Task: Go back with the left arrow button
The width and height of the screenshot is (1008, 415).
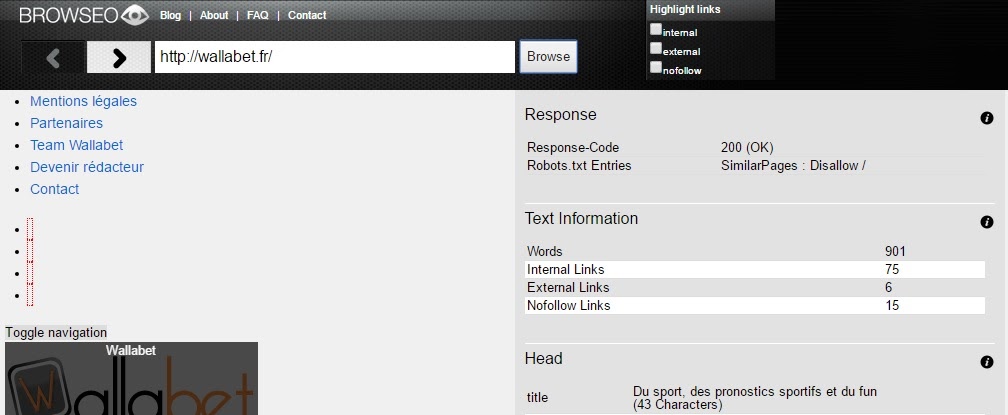Action: pyautogui.click(x=53, y=57)
